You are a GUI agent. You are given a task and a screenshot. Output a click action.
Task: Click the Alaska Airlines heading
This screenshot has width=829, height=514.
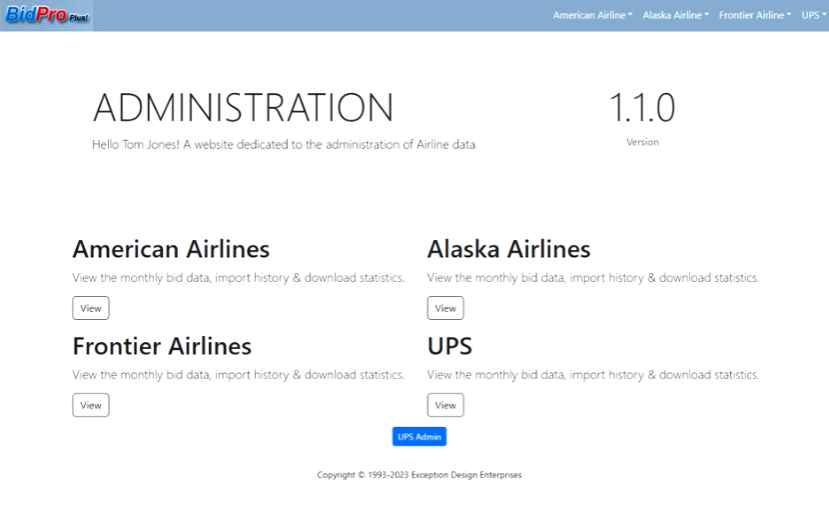point(509,249)
